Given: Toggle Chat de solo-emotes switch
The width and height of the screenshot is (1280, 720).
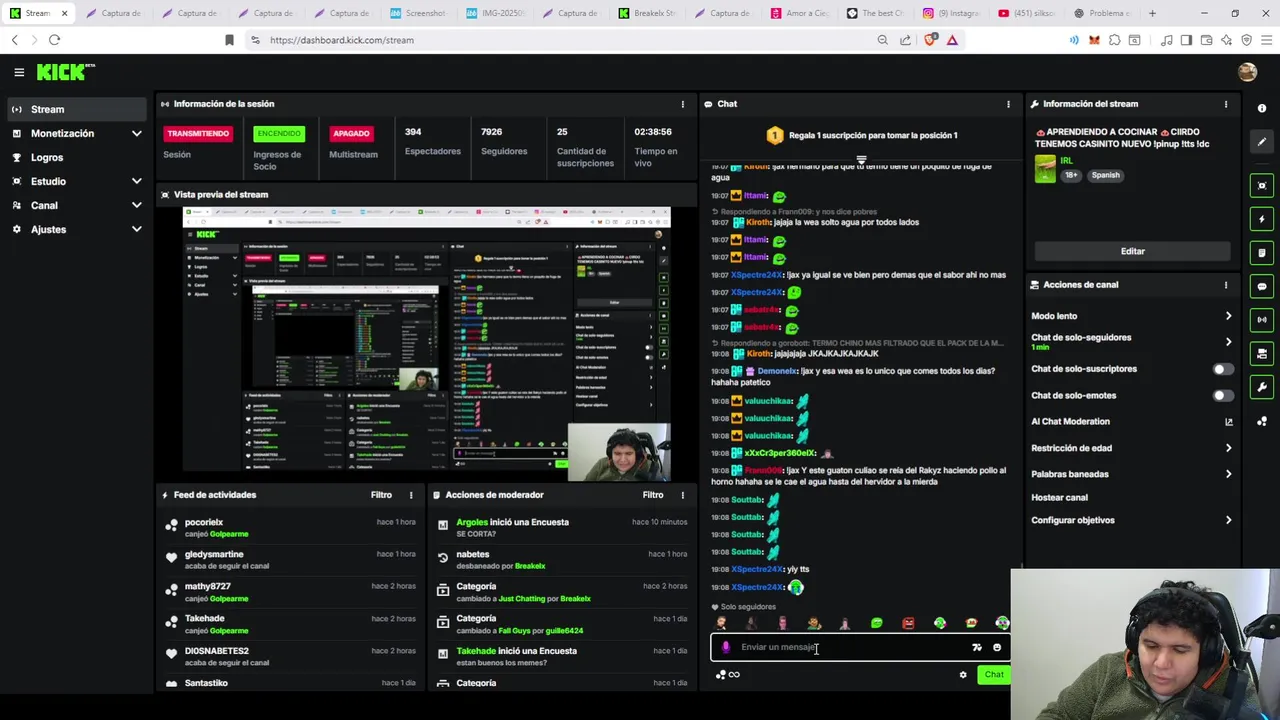Looking at the screenshot, I should pos(1222,396).
